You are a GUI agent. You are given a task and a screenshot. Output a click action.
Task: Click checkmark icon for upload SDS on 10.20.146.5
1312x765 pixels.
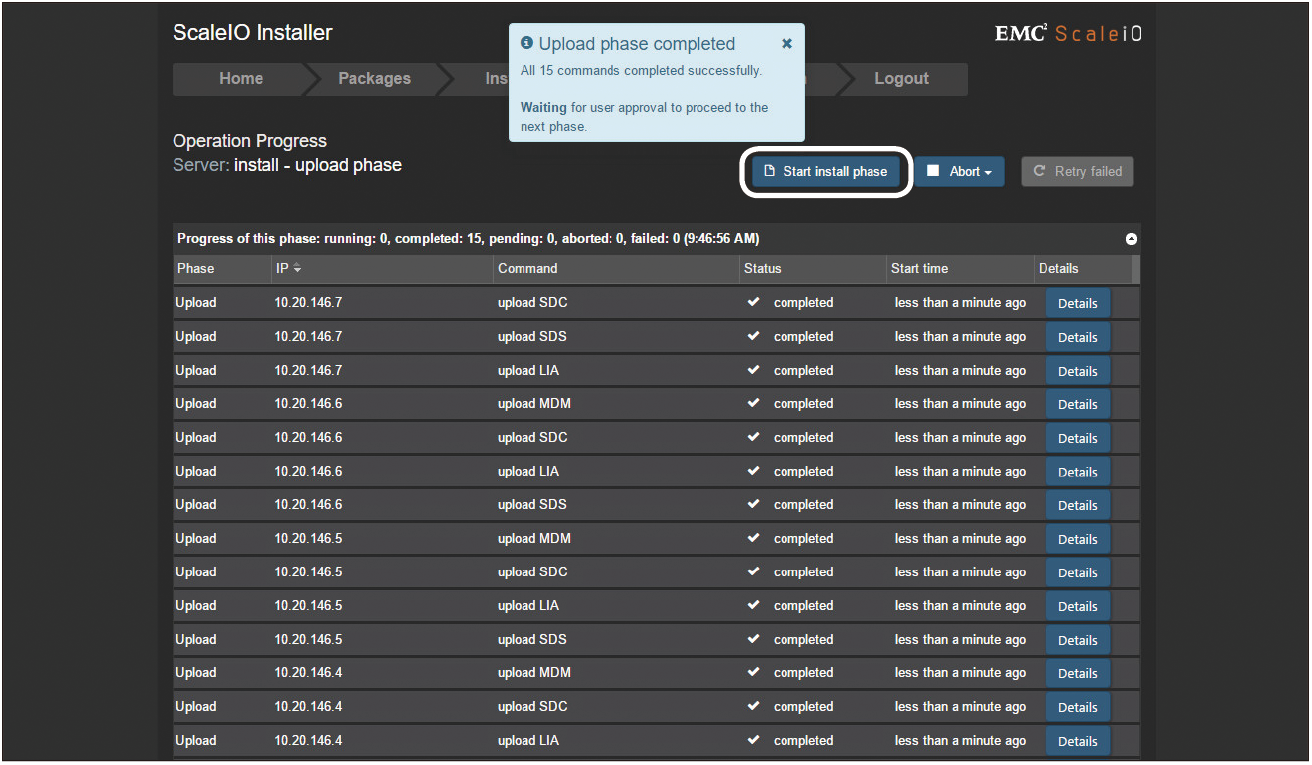click(754, 639)
